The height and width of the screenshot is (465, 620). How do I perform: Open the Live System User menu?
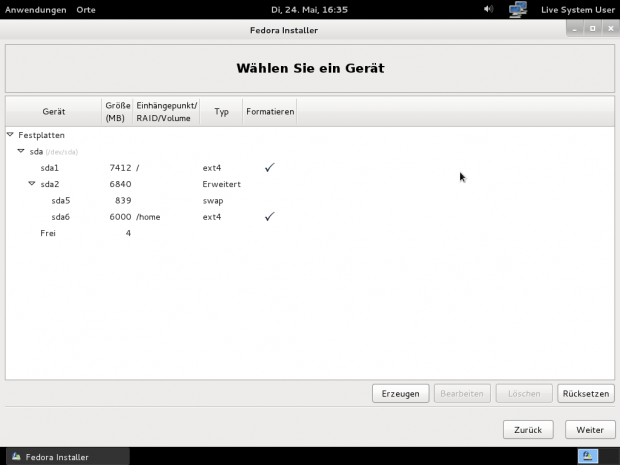pos(578,10)
